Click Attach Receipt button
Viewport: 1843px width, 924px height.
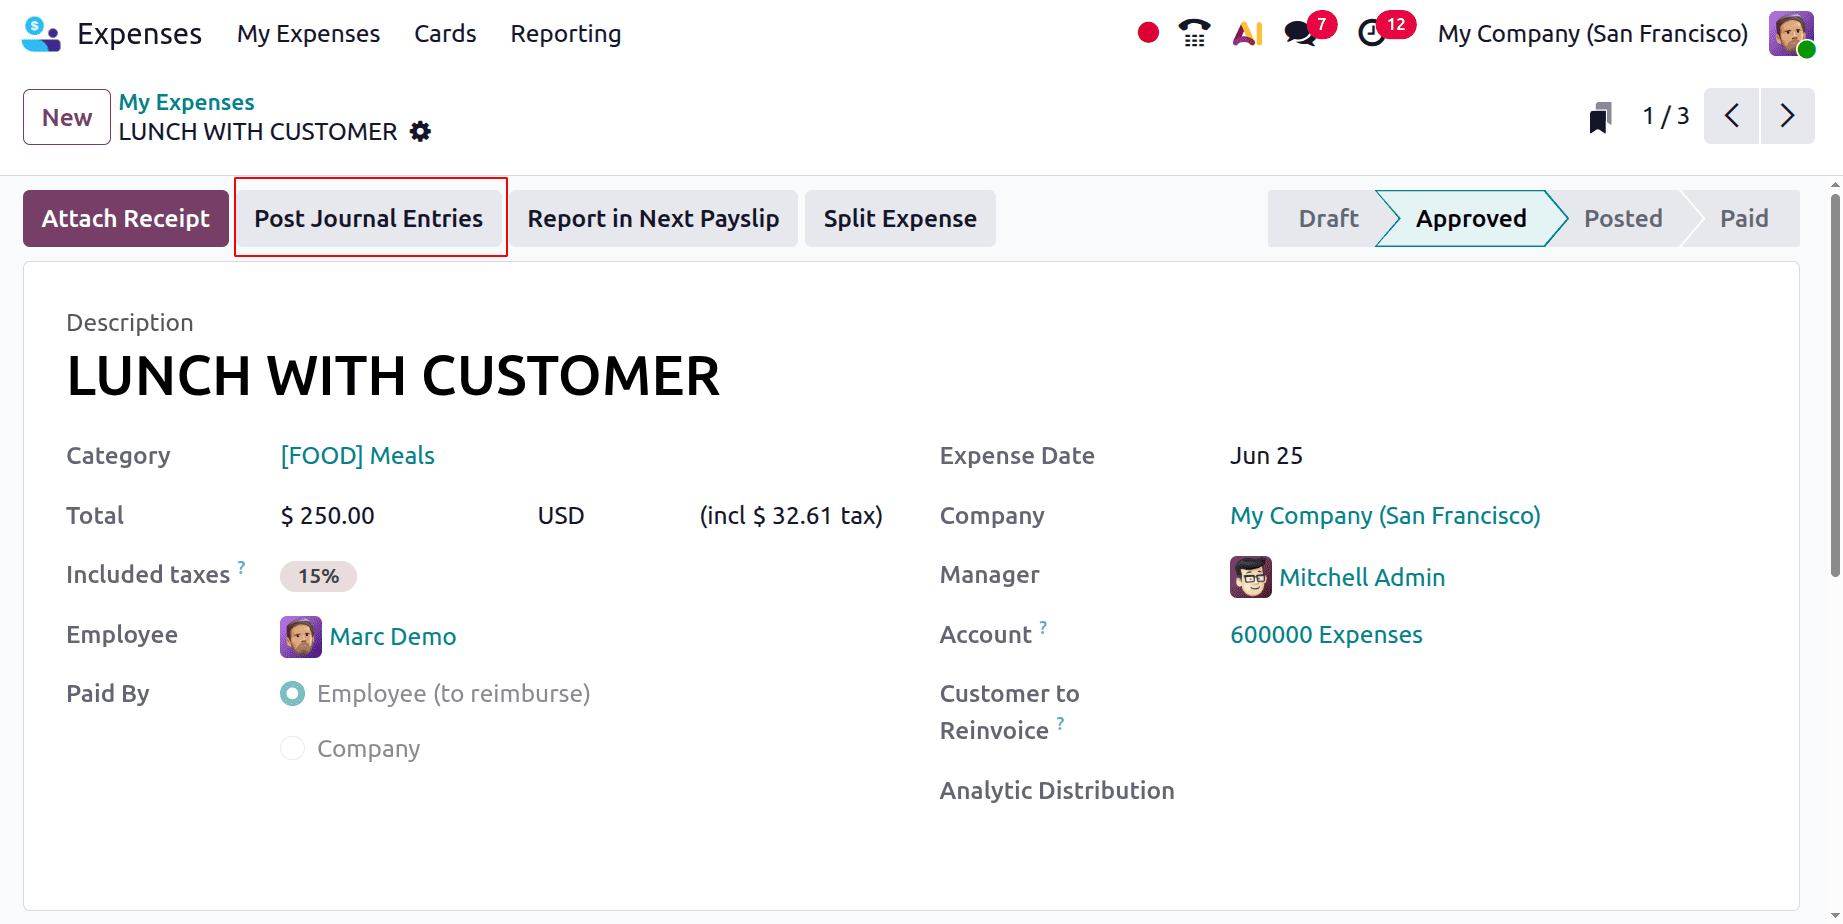point(126,219)
